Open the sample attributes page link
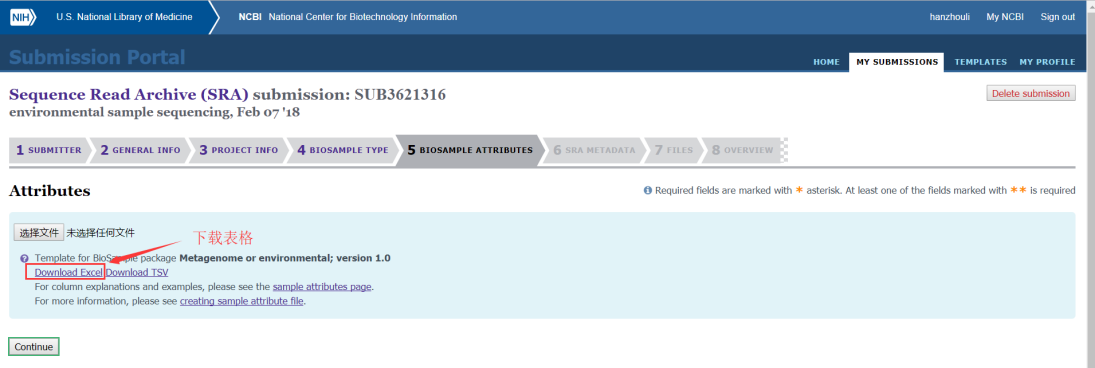 click(x=322, y=287)
